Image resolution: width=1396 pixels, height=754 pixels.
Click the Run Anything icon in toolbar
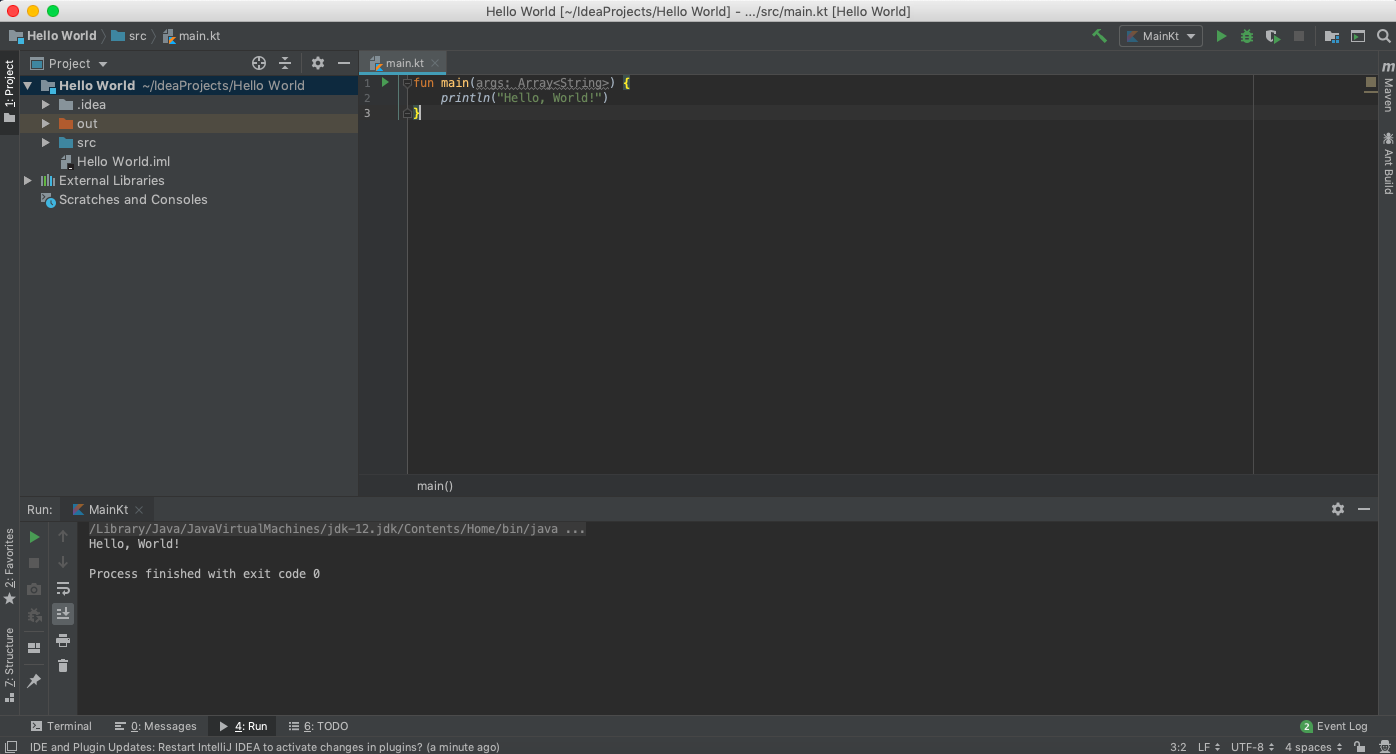tap(1358, 36)
